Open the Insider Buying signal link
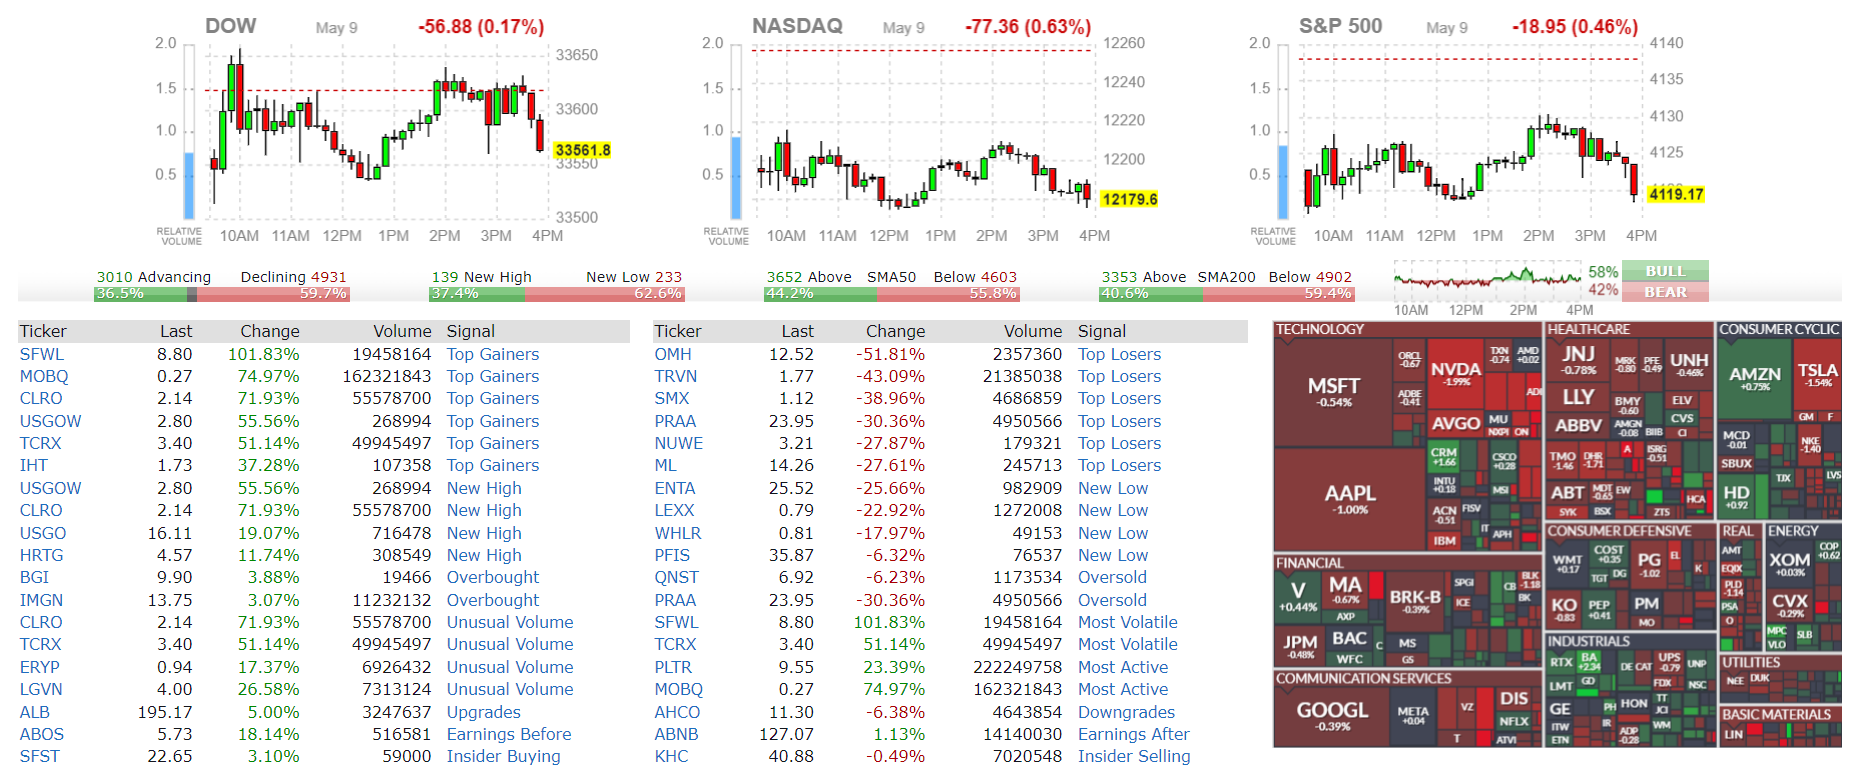Image resolution: width=1857 pixels, height=775 pixels. click(x=504, y=756)
